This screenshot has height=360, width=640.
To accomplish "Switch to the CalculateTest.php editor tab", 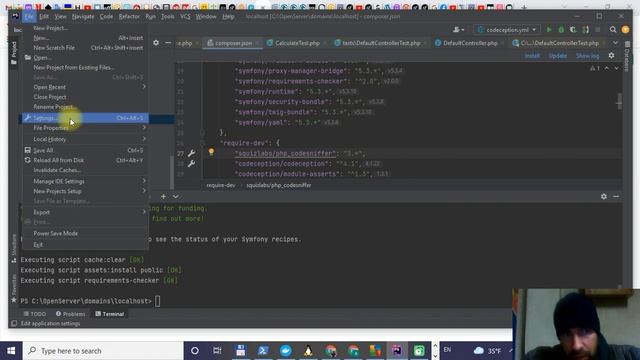I will point(296,43).
